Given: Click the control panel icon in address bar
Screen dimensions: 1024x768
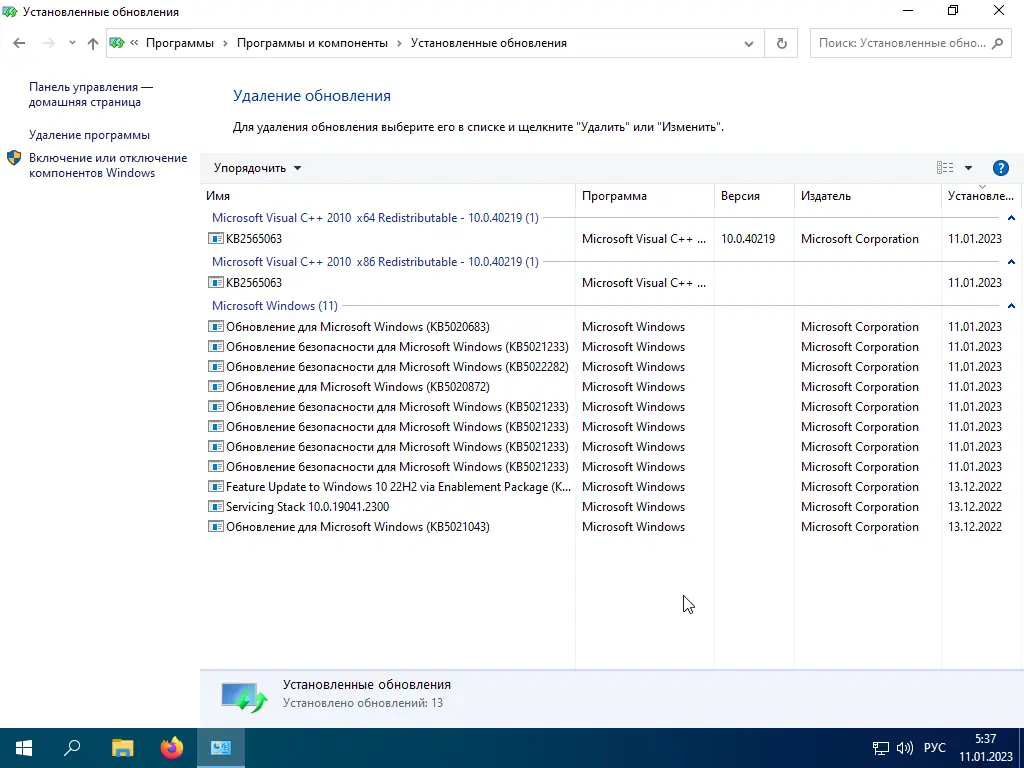Looking at the screenshot, I should (x=117, y=43).
